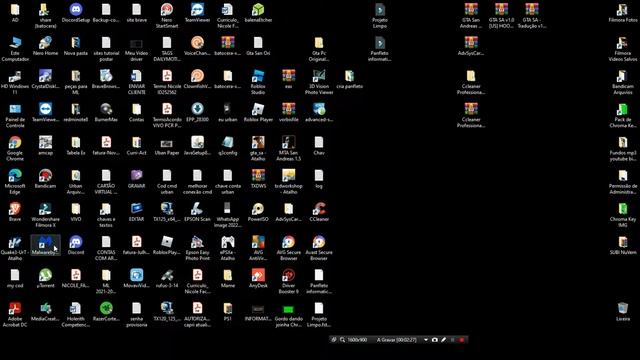Screen dimensions: 640x360
Task: Select the GTA San Andreas archive icon
Action: click(x=471, y=16)
